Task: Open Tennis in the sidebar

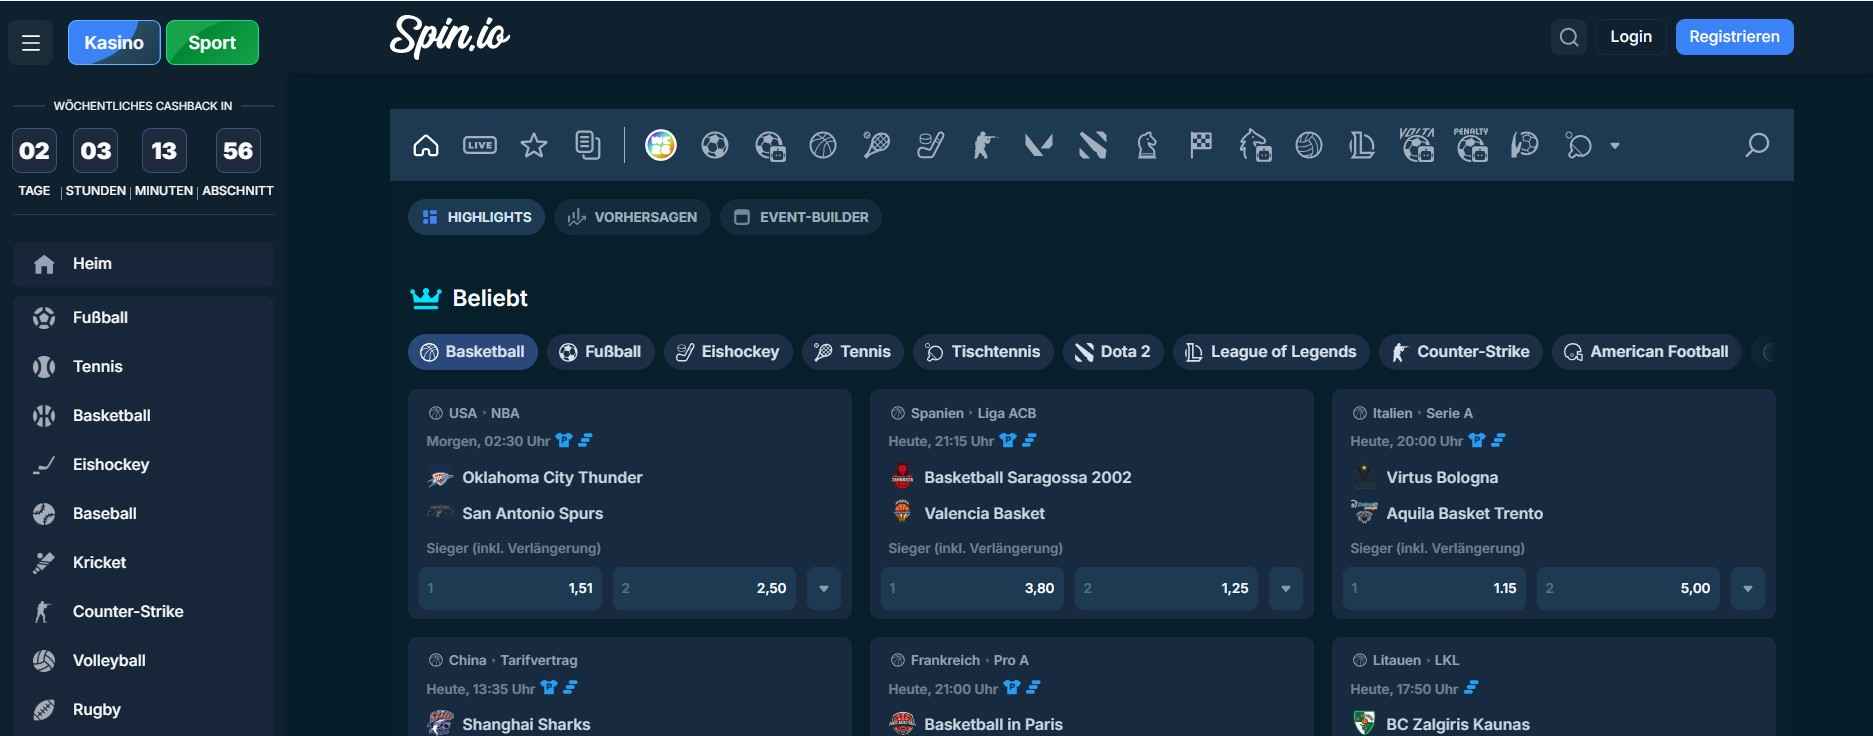Action: [144, 367]
